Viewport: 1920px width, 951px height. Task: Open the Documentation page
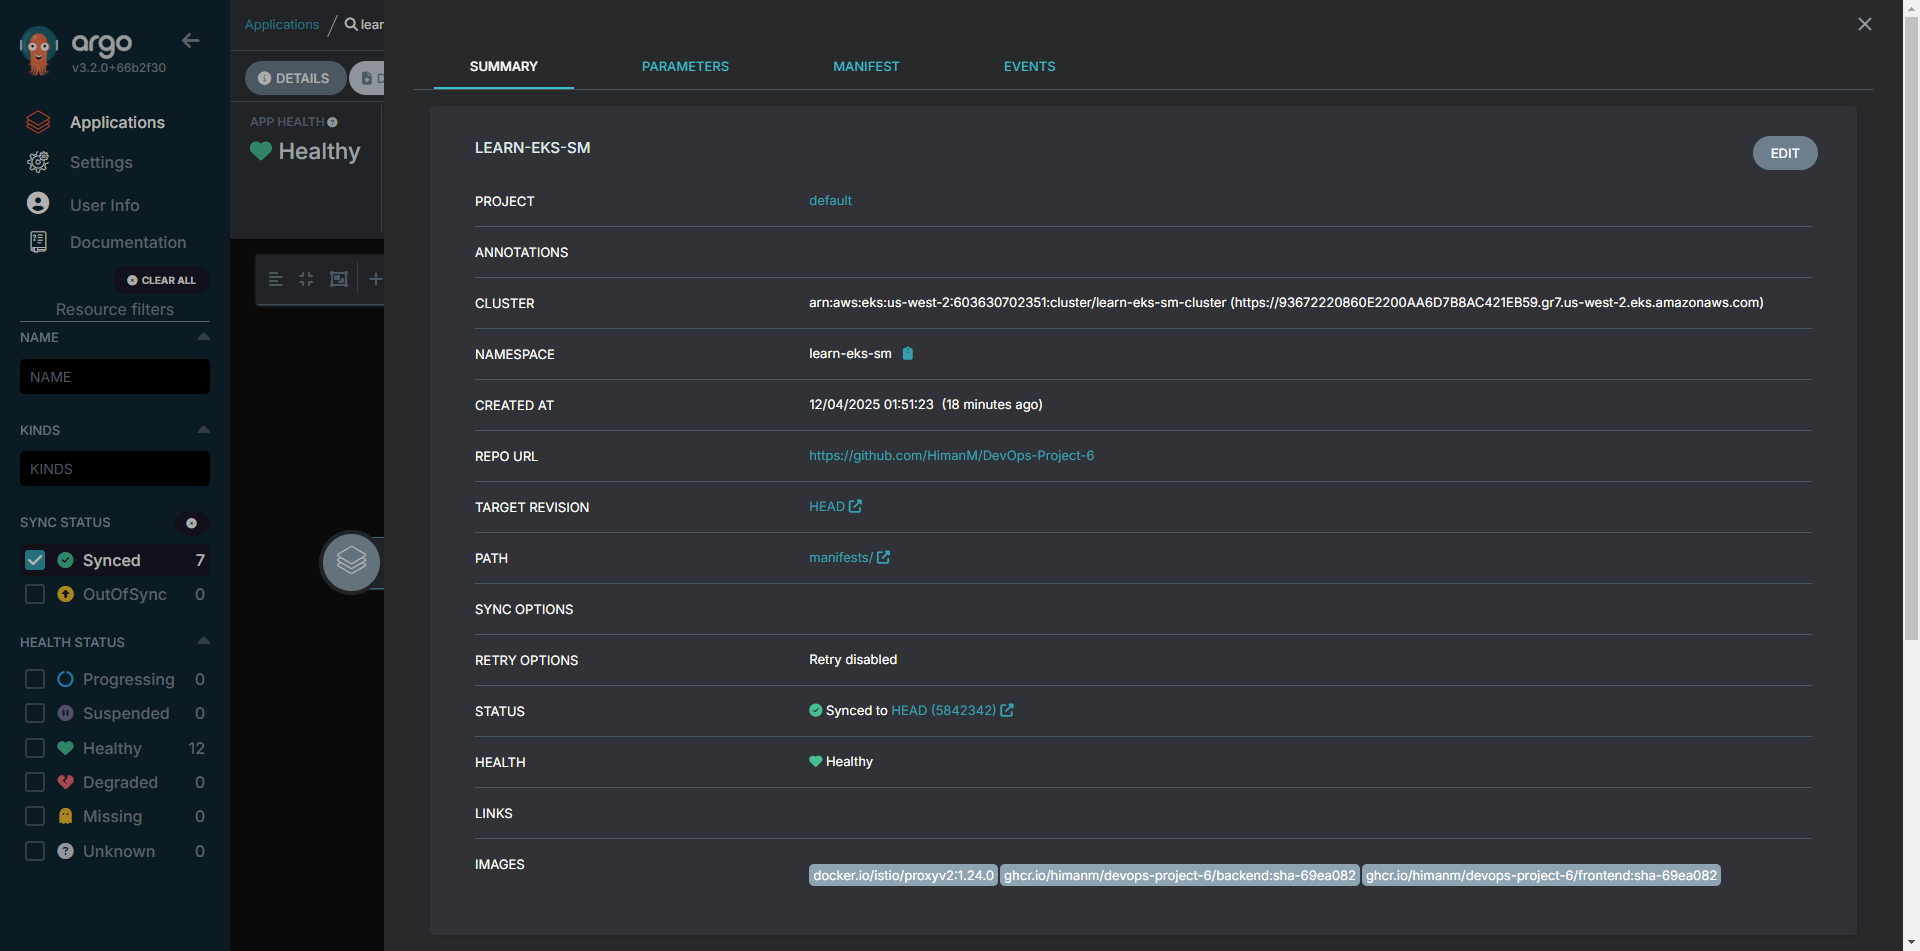click(128, 242)
